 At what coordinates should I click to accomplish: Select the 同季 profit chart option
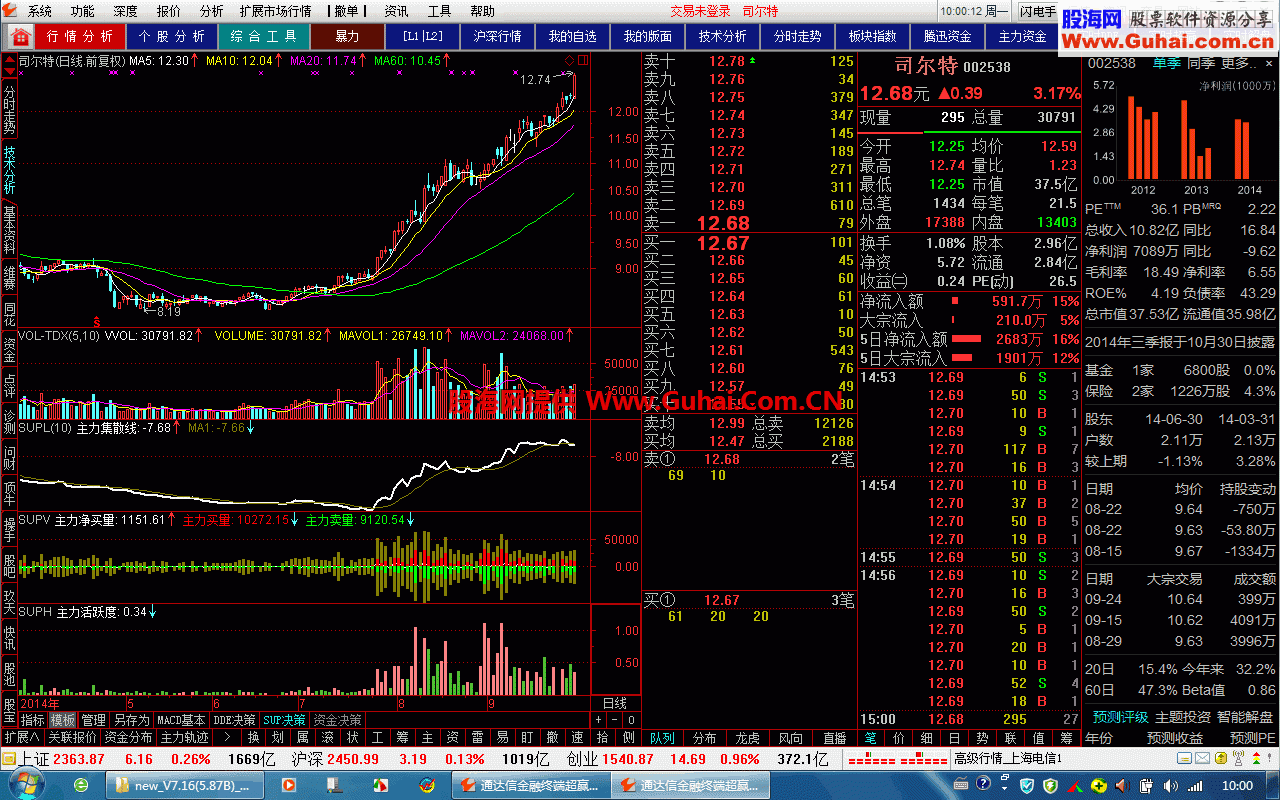[1199, 63]
